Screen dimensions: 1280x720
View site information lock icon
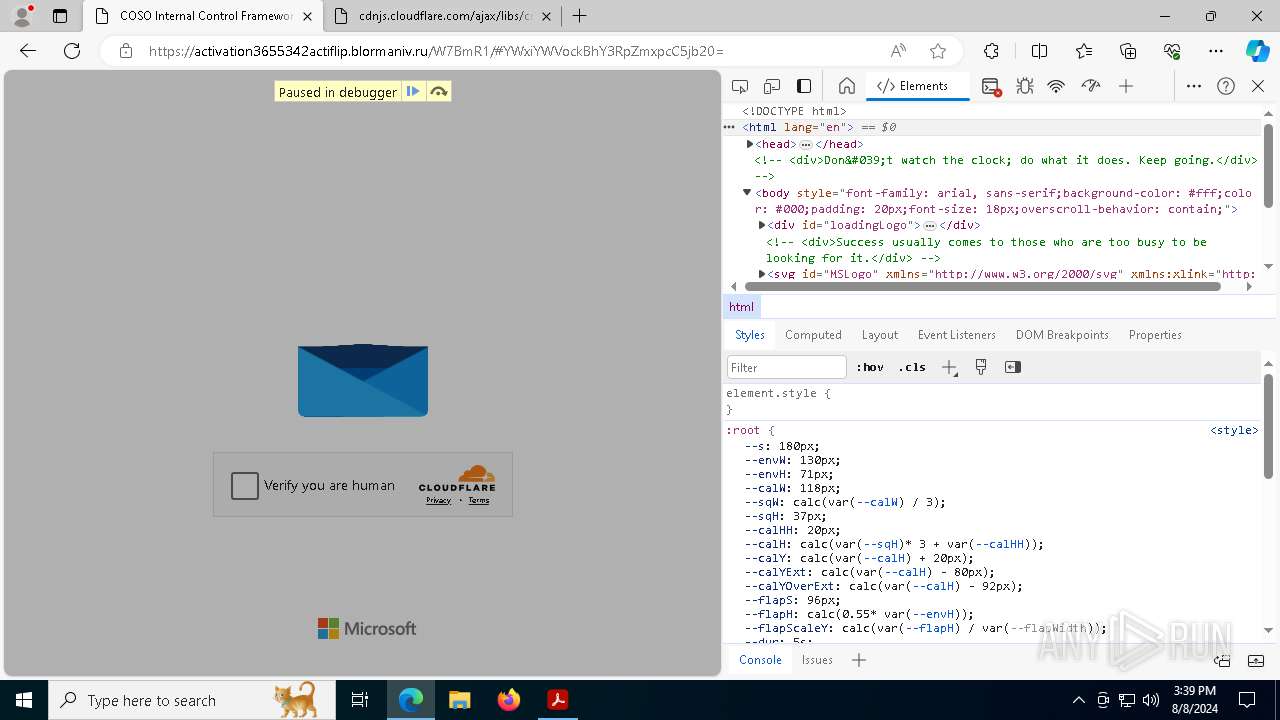pyautogui.click(x=126, y=51)
